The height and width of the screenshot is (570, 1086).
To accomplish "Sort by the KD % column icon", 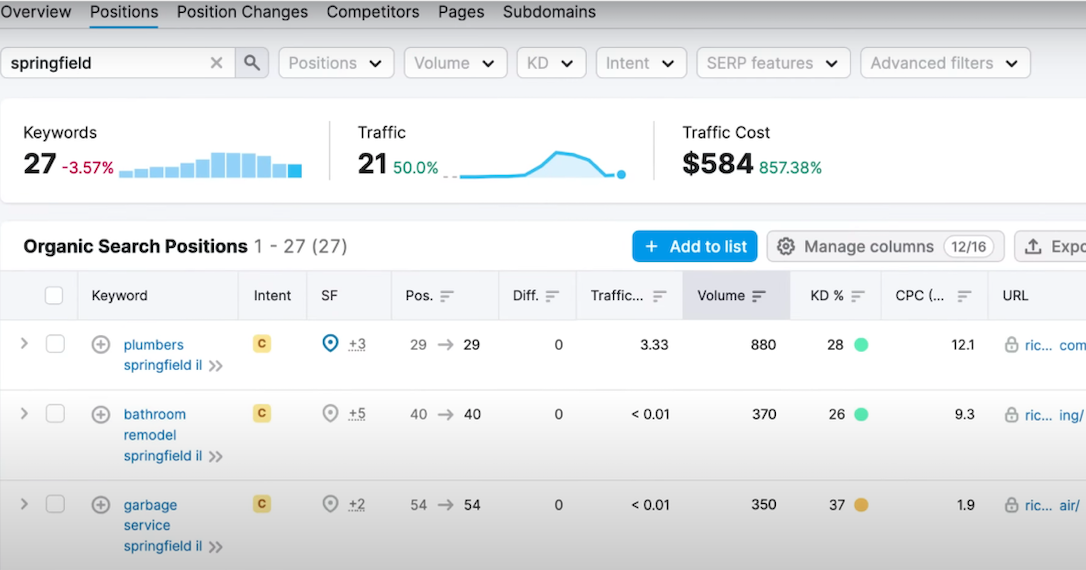I will (x=858, y=296).
